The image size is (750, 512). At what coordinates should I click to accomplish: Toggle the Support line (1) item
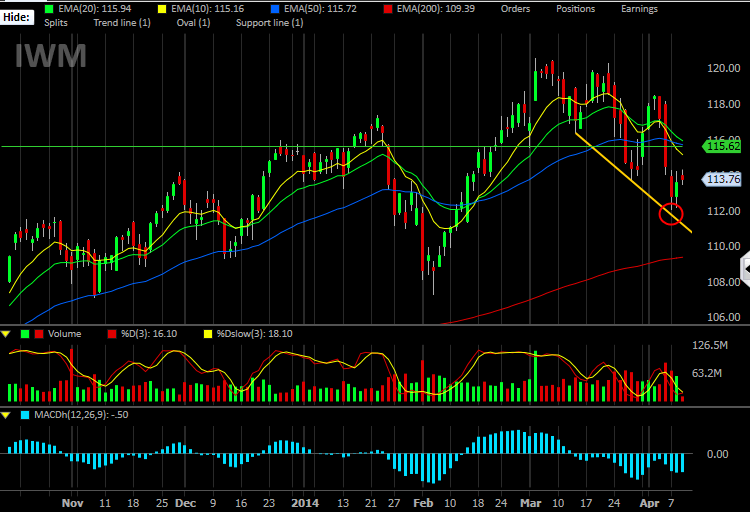[269, 22]
